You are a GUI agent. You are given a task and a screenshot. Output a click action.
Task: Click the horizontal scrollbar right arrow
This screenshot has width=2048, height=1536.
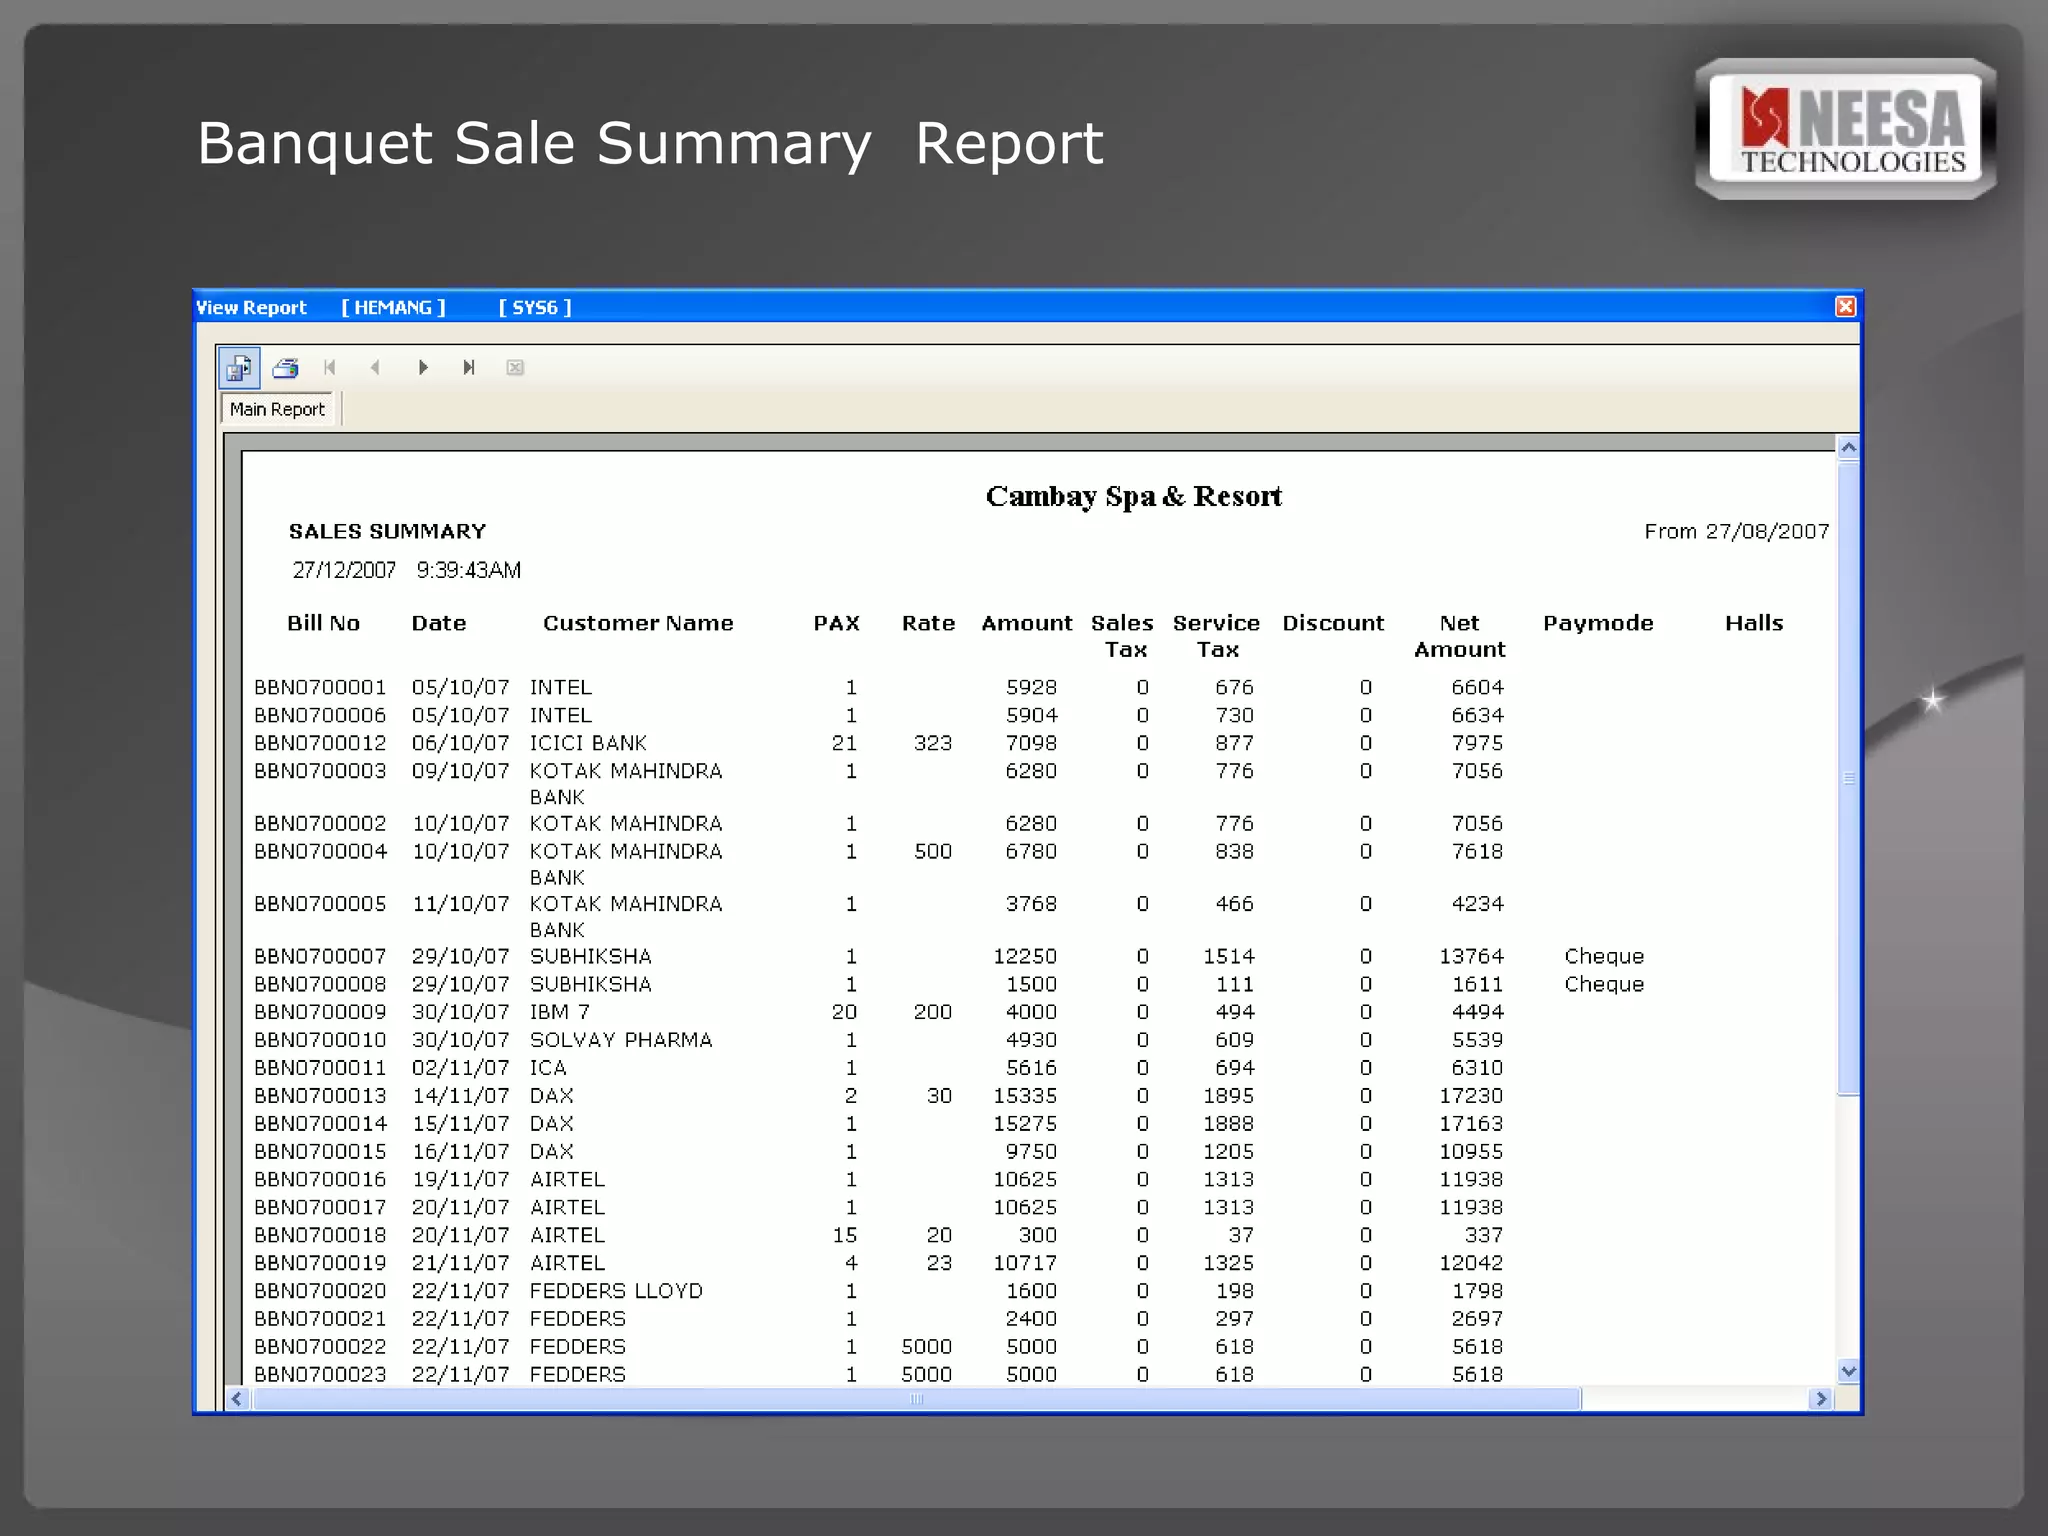point(1821,1399)
